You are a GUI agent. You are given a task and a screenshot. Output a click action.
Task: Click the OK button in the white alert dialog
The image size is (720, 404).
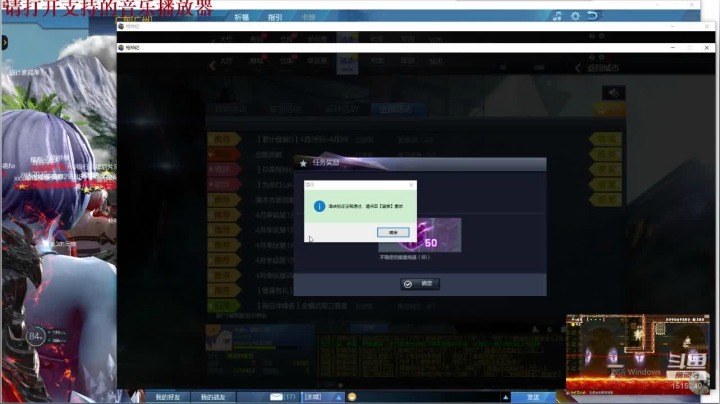click(x=393, y=232)
